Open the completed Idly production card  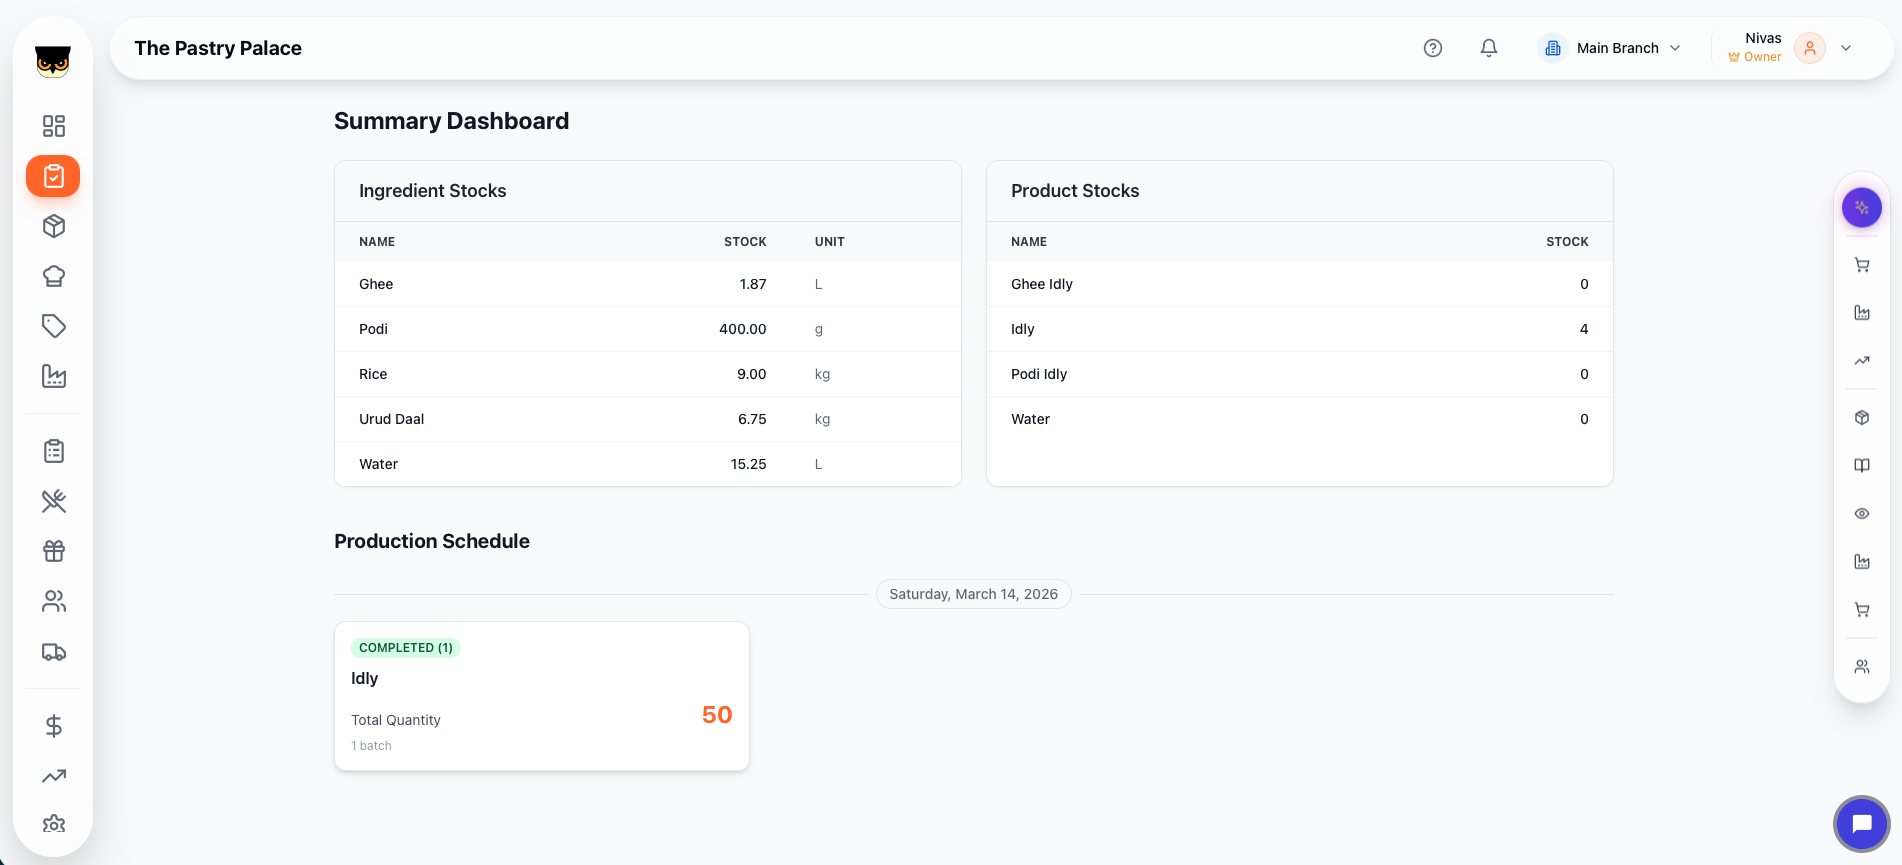[x=541, y=696]
